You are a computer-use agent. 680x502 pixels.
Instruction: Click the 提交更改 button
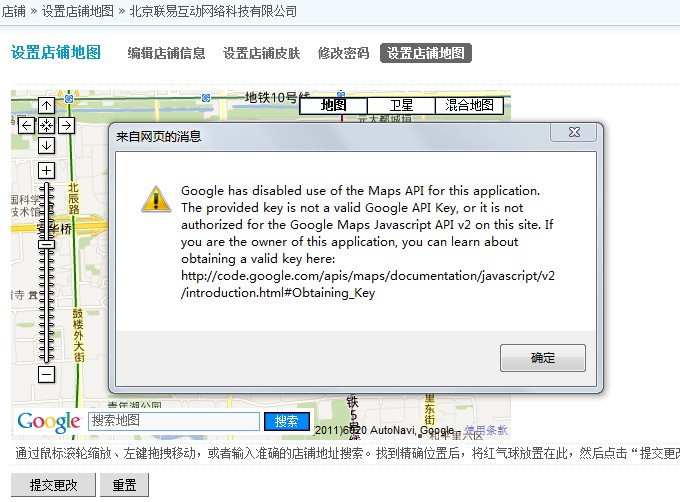tap(53, 485)
